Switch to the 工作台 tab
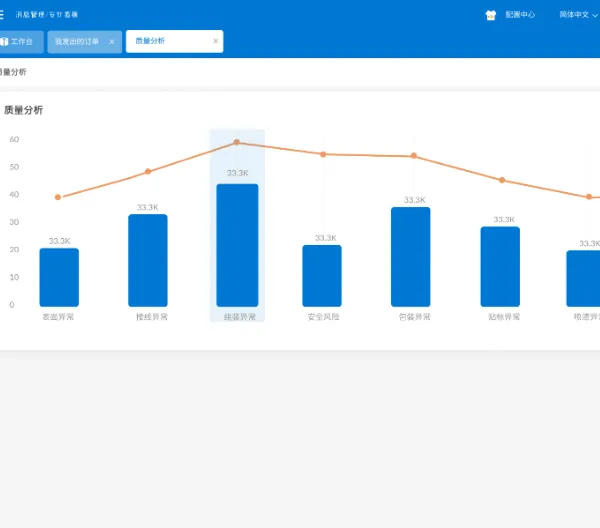Viewport: 600px width, 528px height. coord(21,42)
